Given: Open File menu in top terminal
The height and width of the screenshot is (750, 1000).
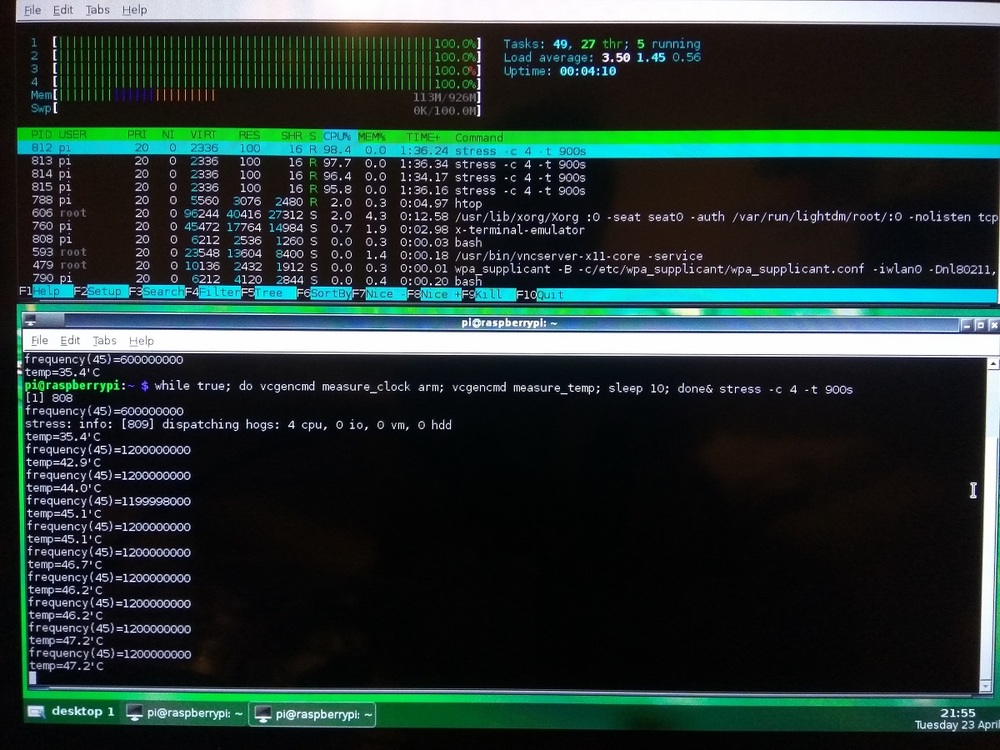Looking at the screenshot, I should pos(32,10).
